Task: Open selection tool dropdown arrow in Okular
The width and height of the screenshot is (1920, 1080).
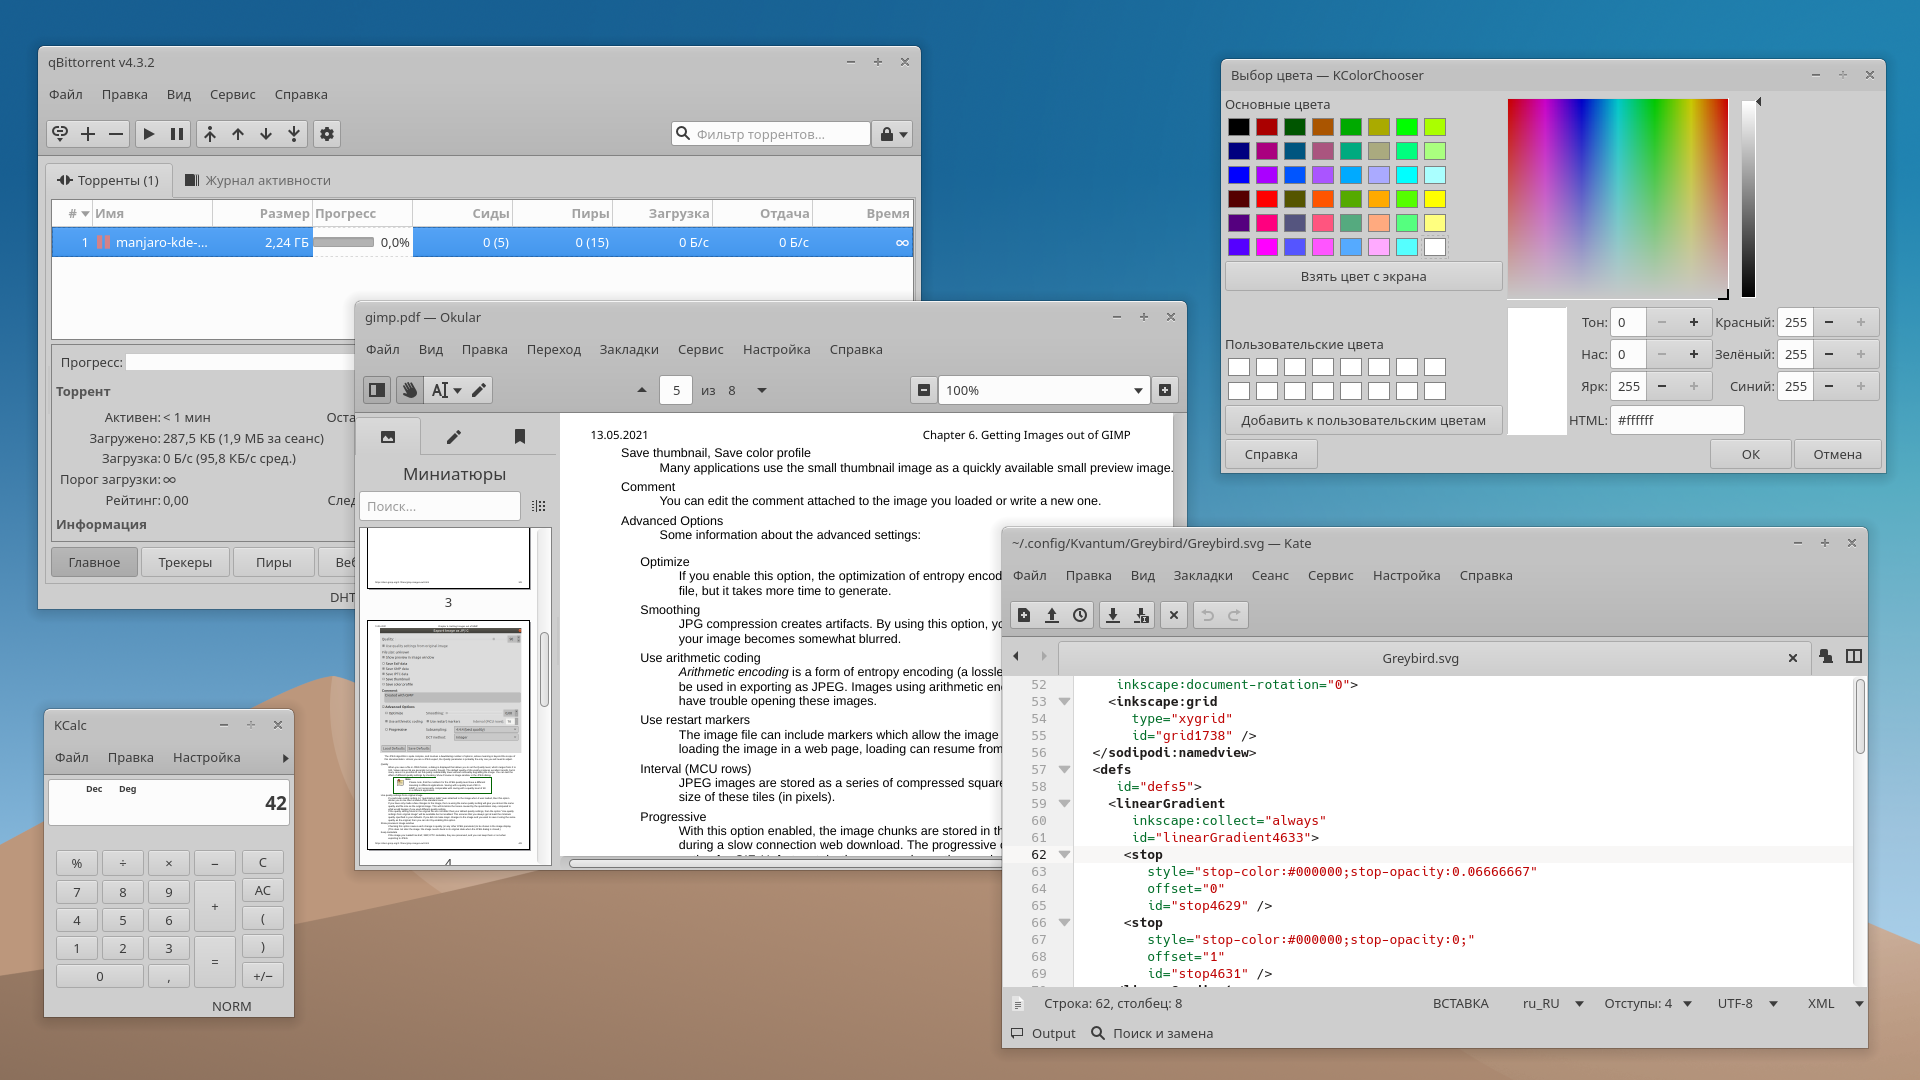Action: tap(458, 390)
